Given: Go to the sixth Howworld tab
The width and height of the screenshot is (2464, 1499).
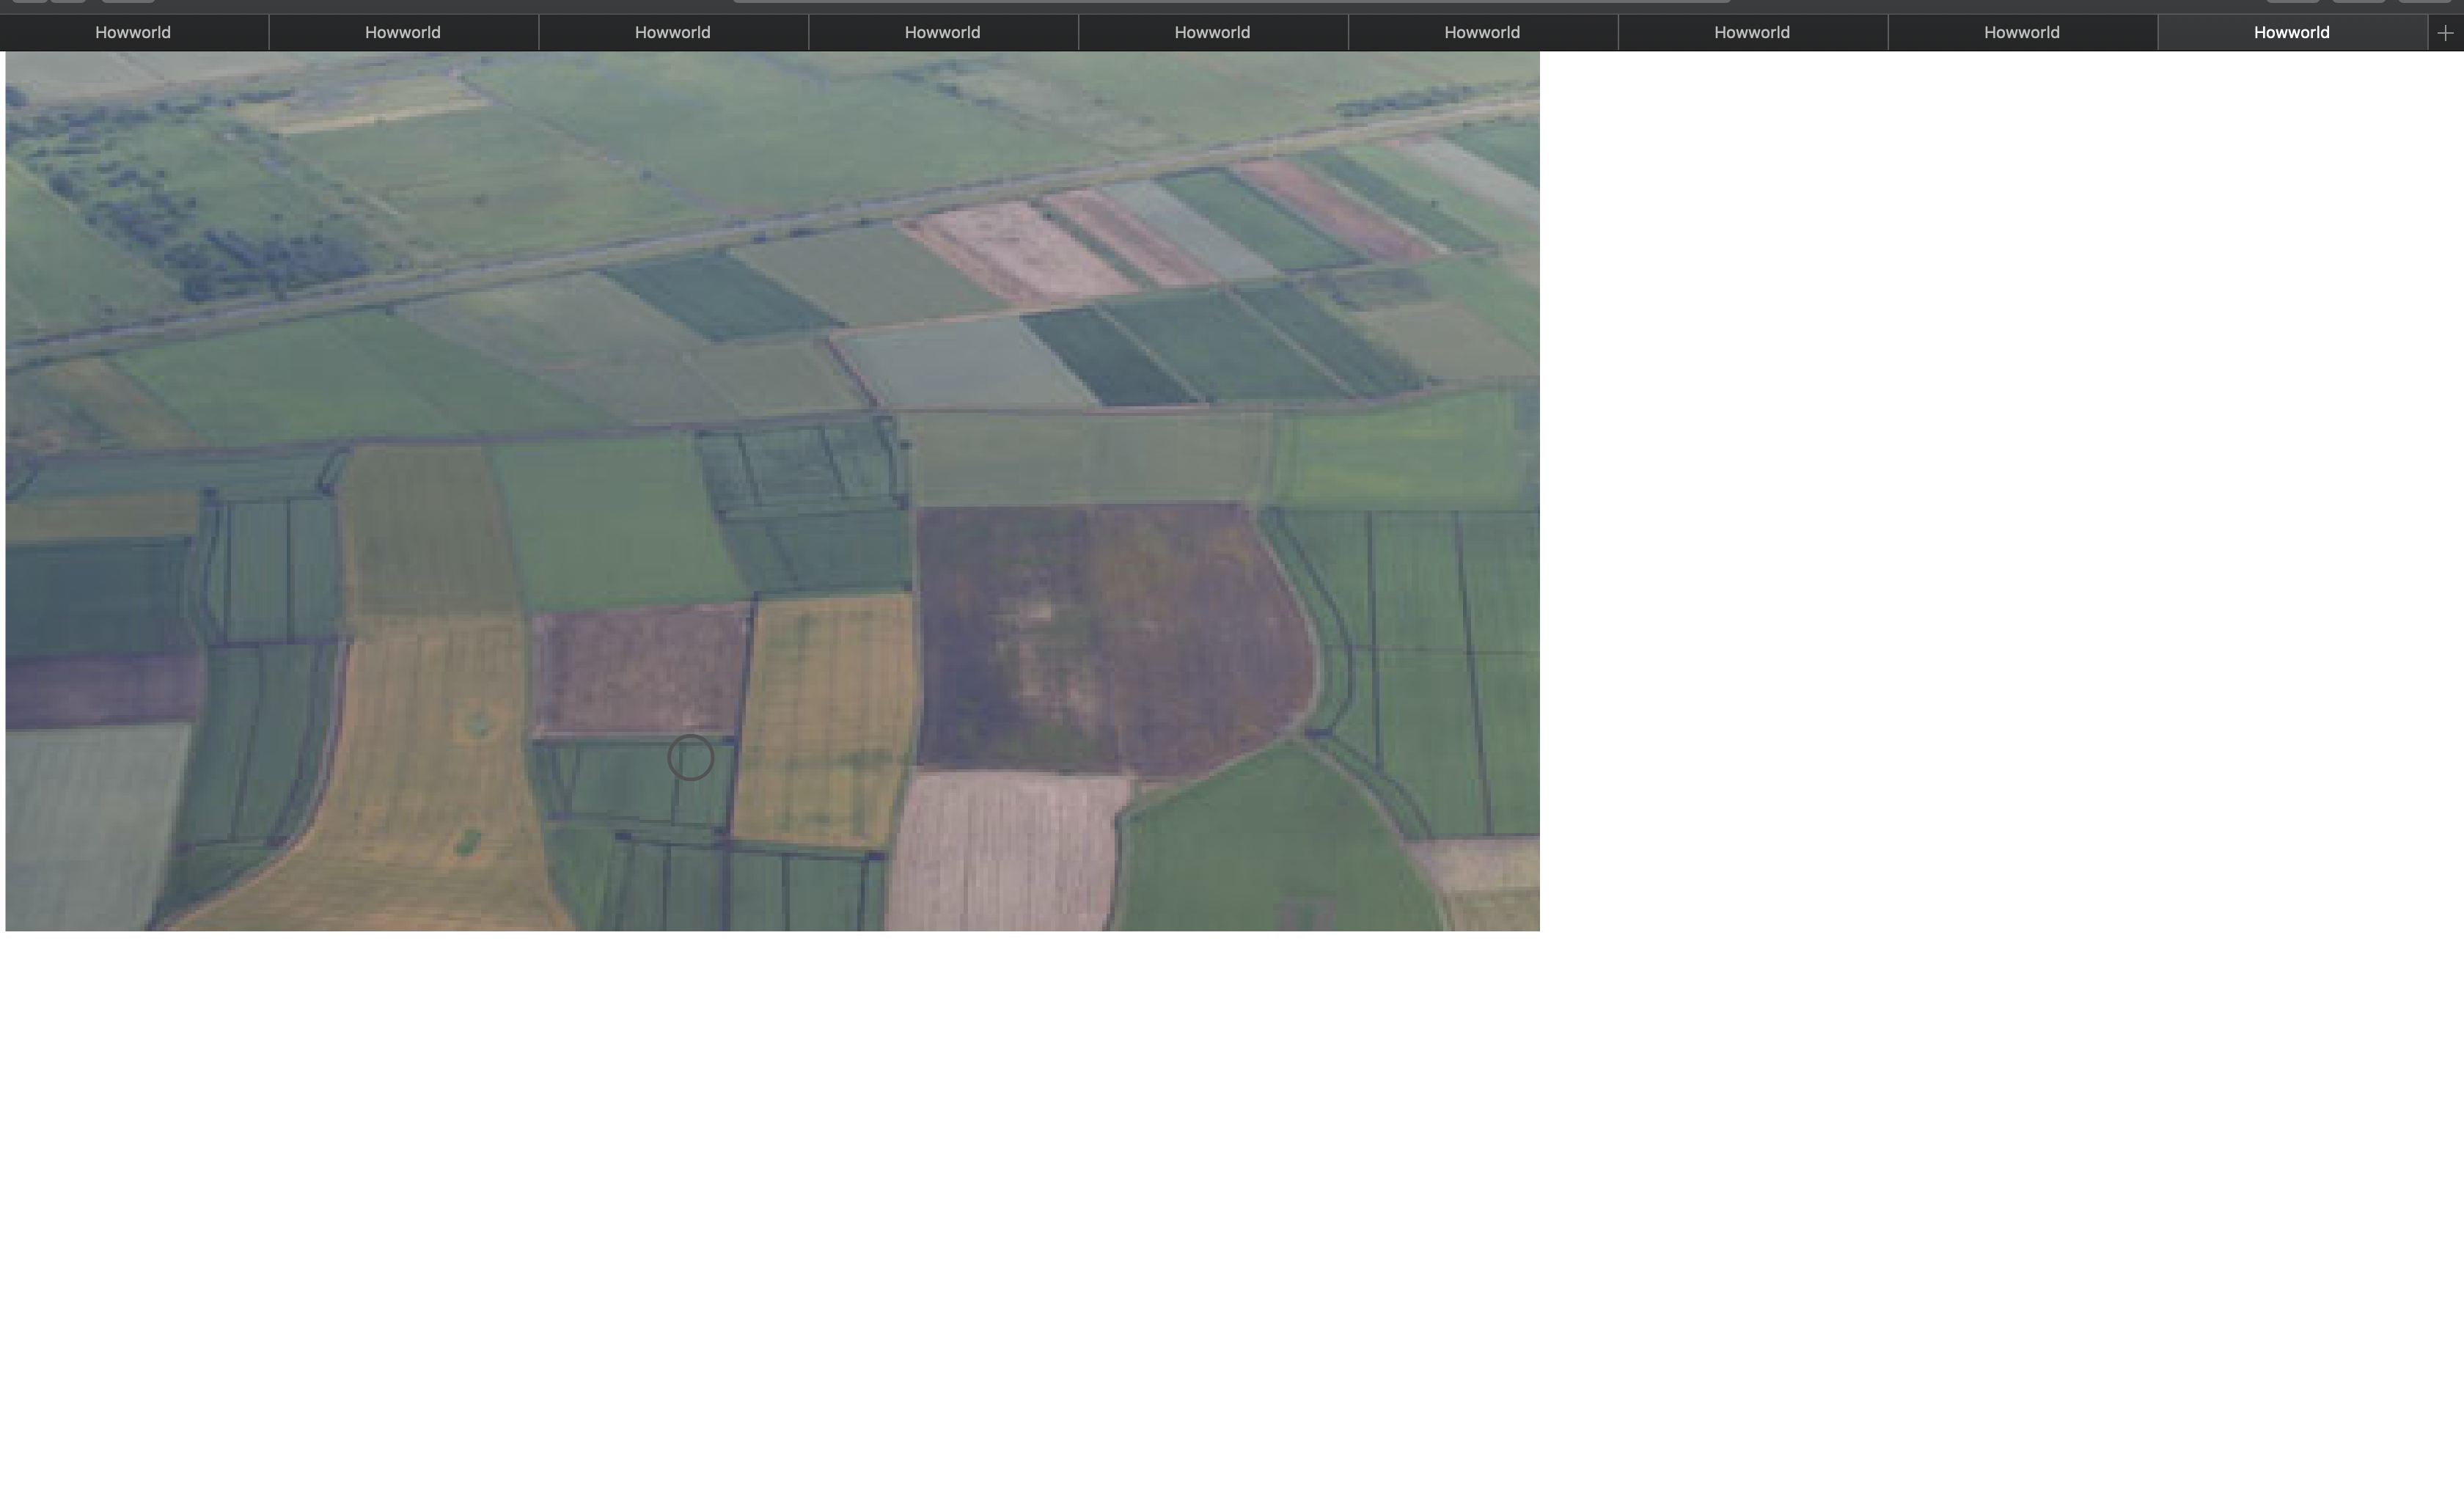Looking at the screenshot, I should [x=1482, y=33].
